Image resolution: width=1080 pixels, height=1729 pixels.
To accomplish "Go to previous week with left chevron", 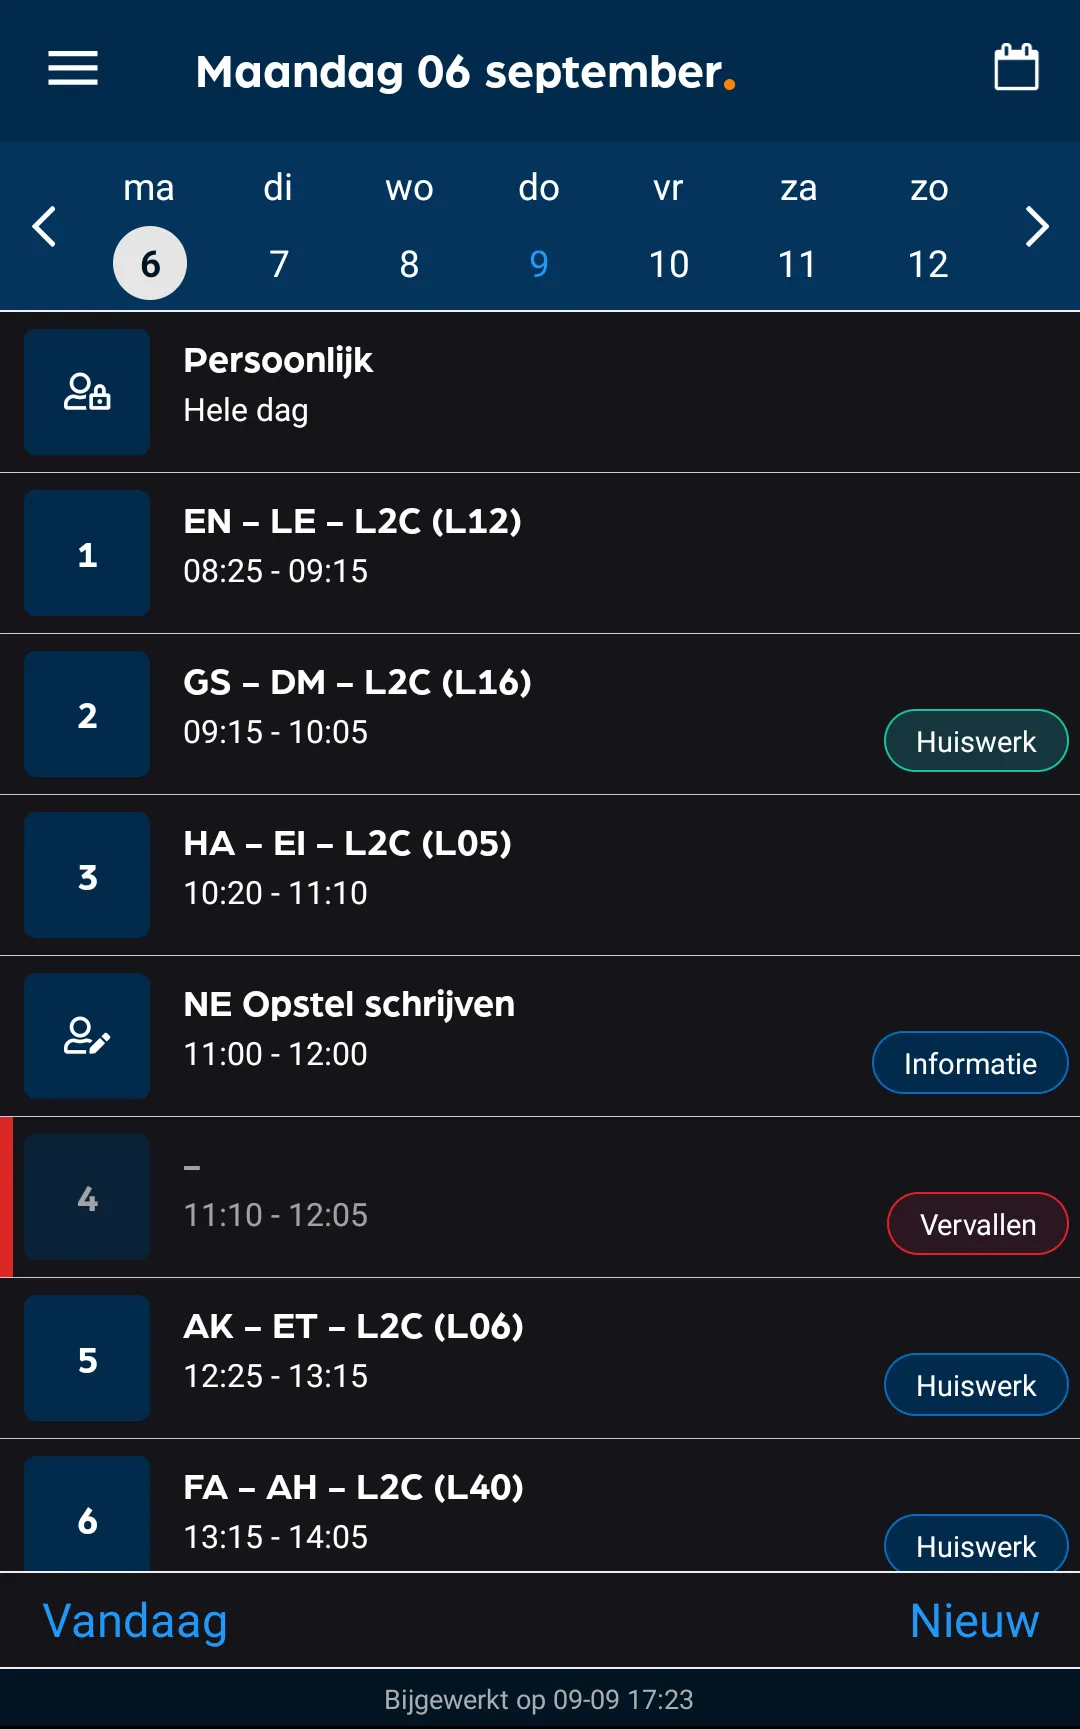I will click(x=43, y=227).
